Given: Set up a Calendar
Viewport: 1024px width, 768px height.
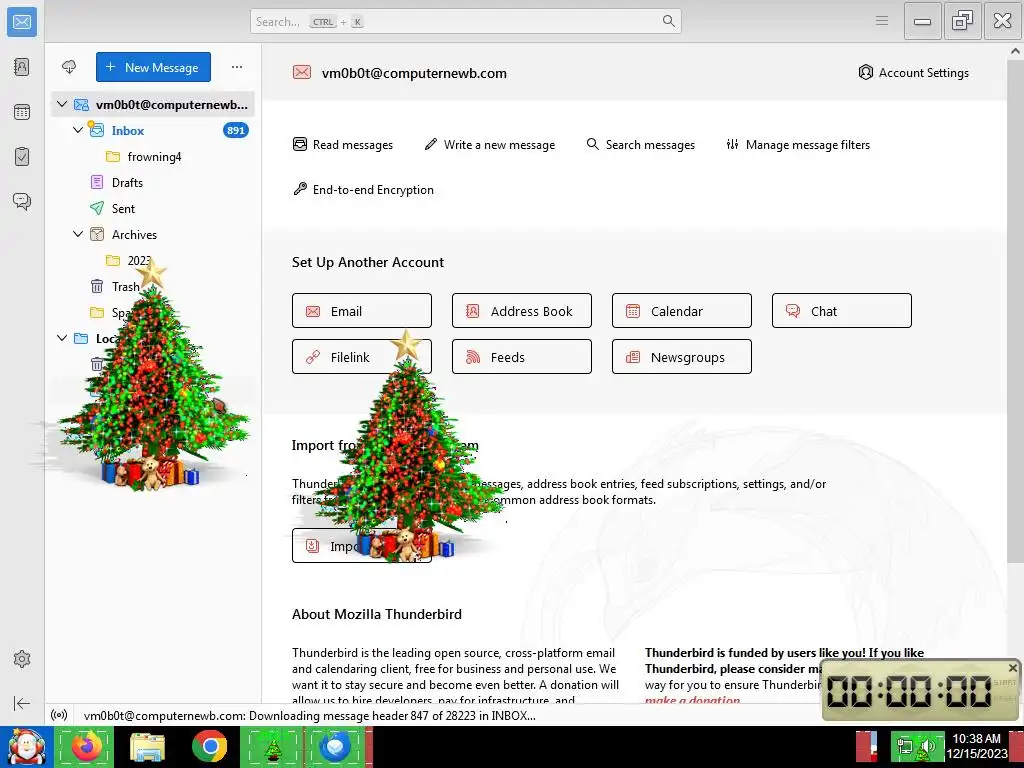Looking at the screenshot, I should [x=682, y=311].
